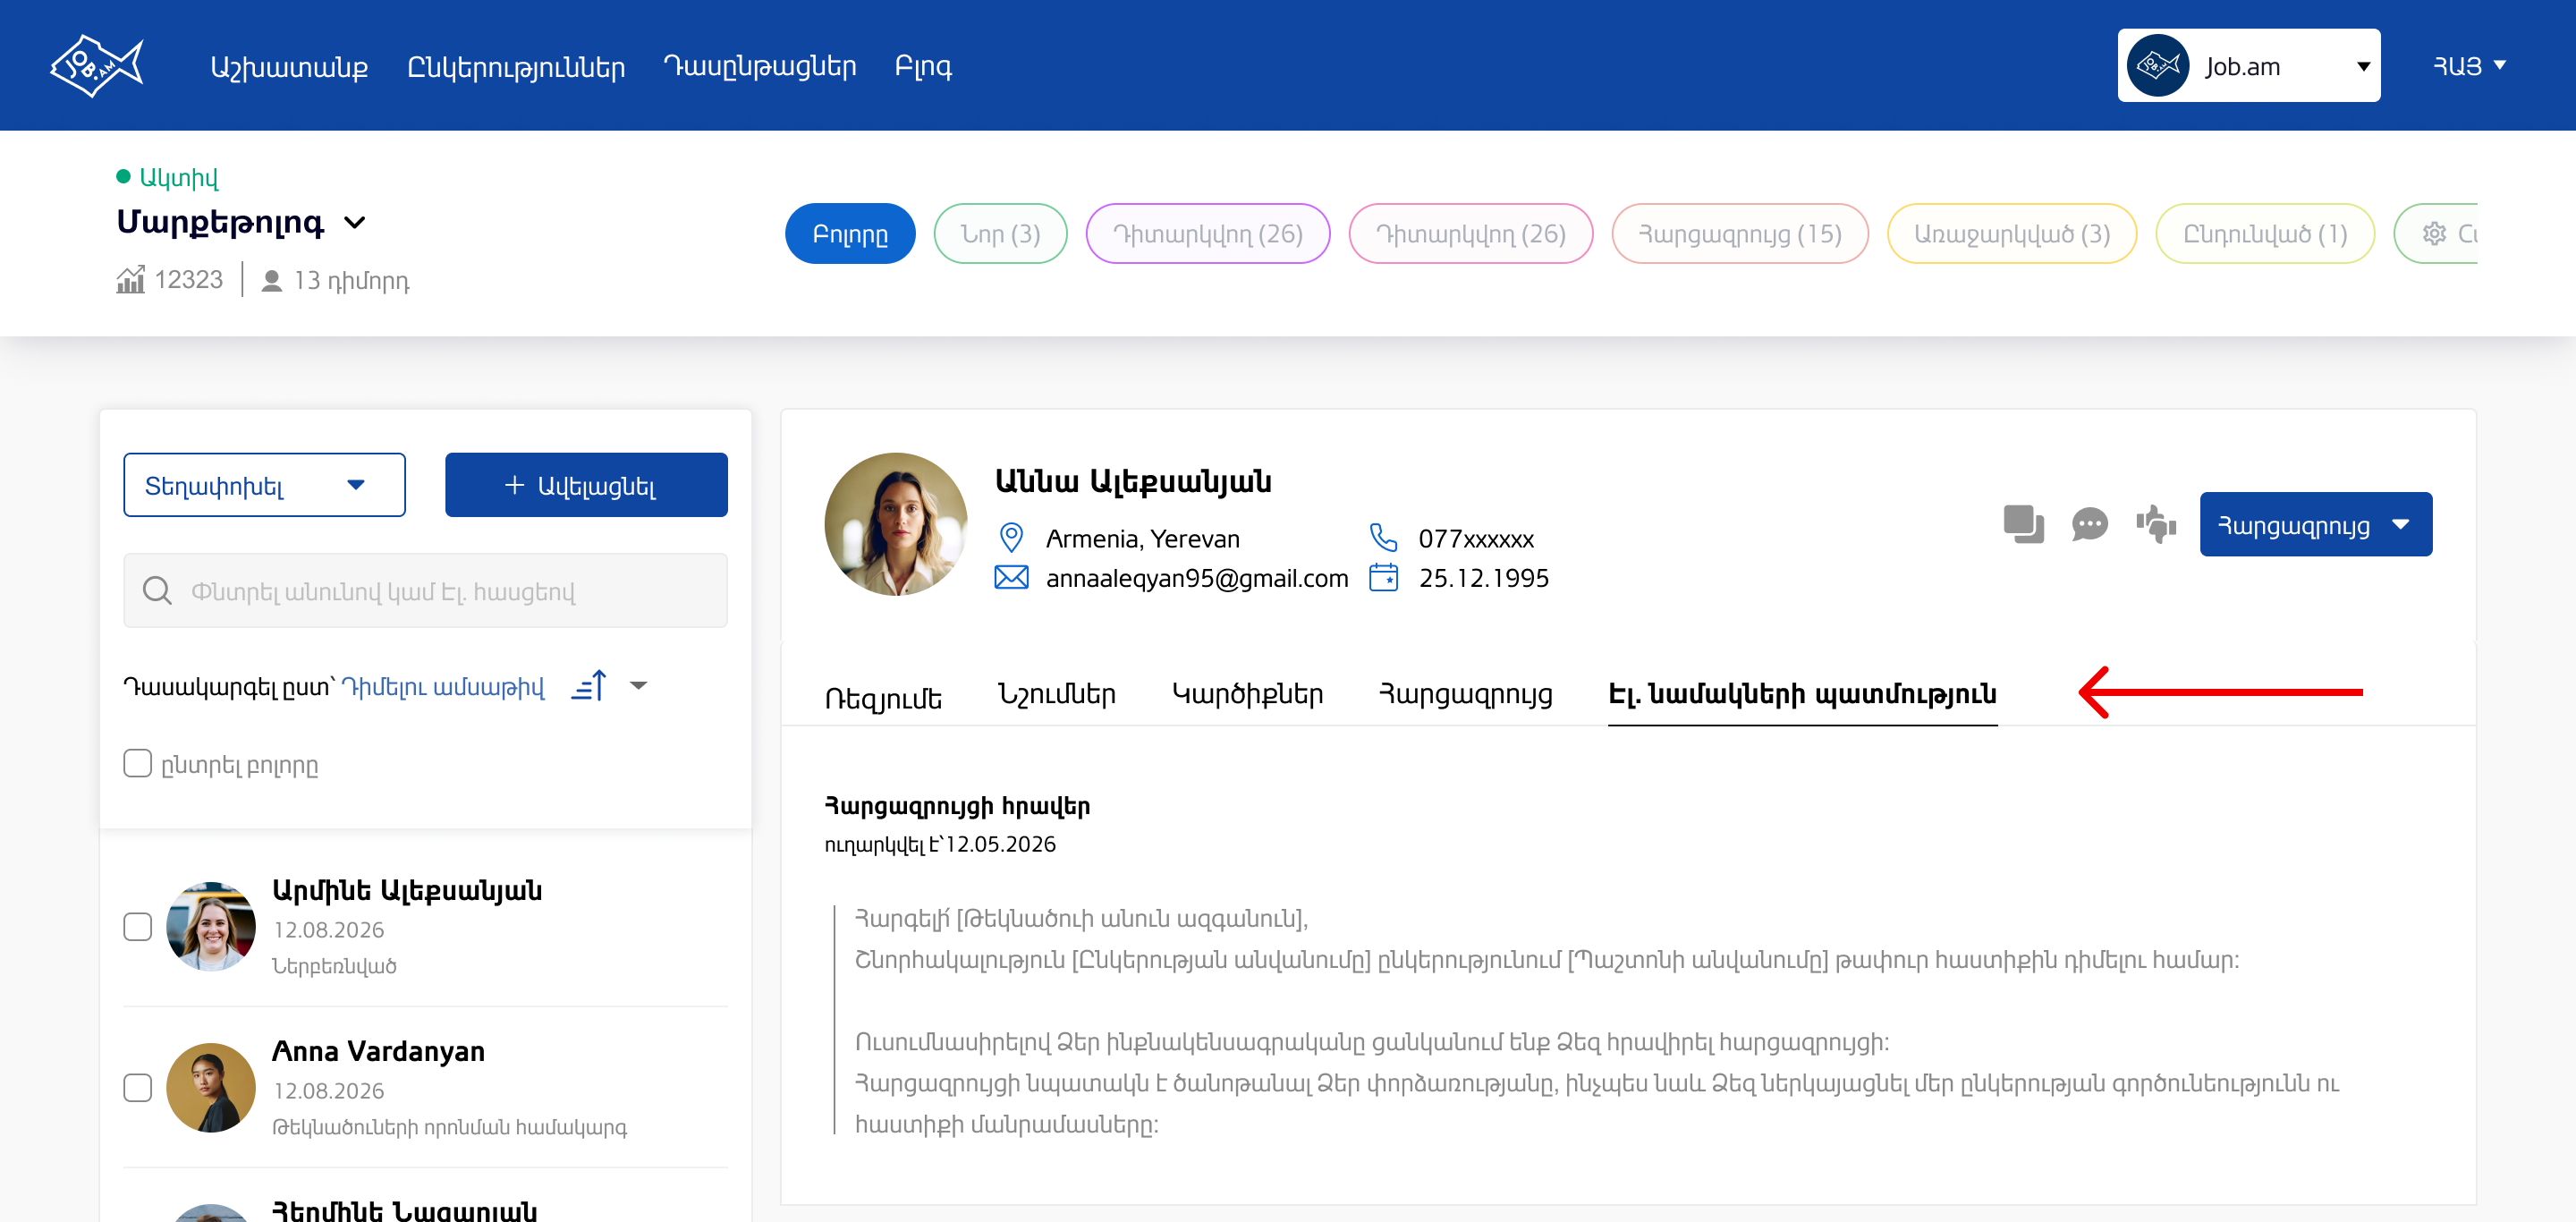Screen dimensions: 2576x1222
Task: Click the thumbs rating icon
Action: tap(2156, 524)
